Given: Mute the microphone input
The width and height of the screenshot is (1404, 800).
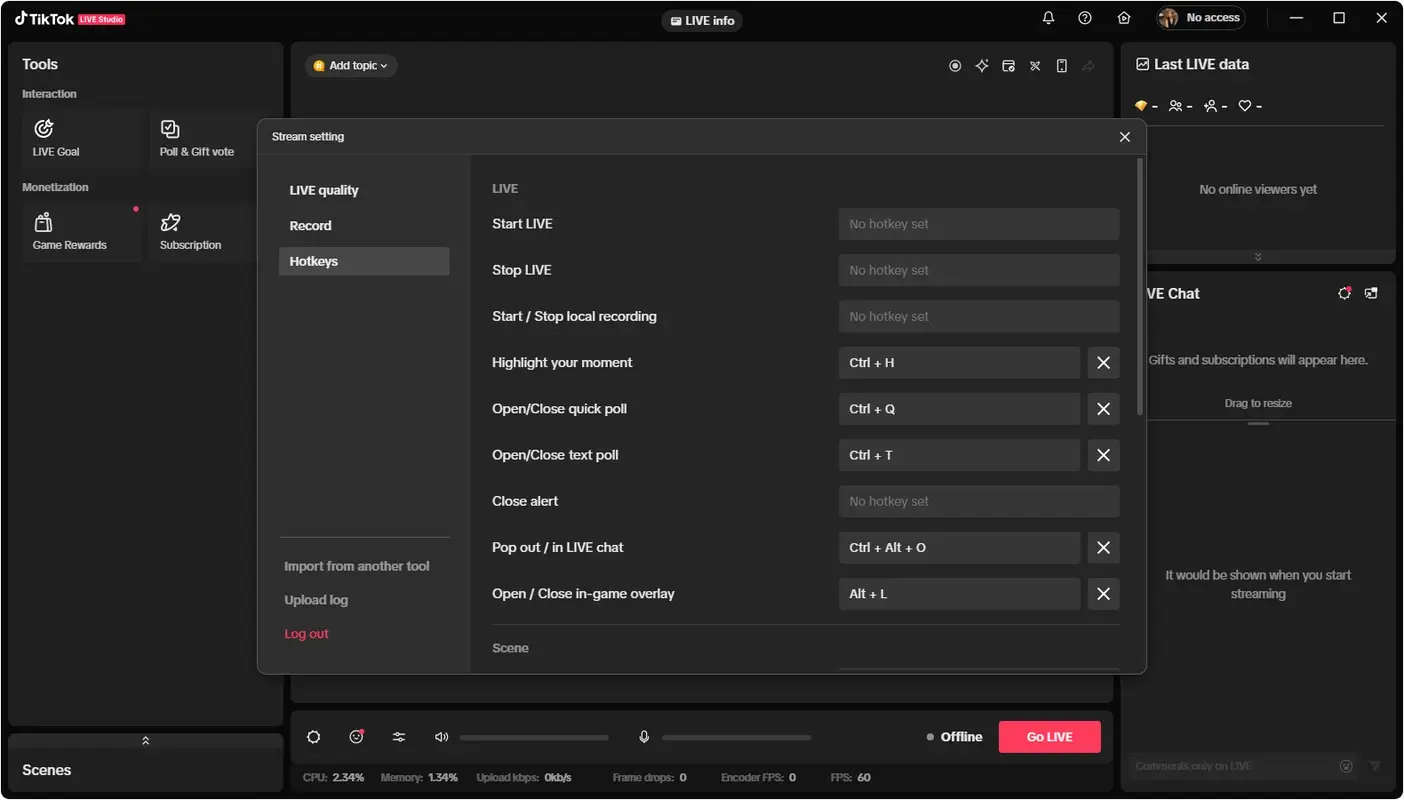Looking at the screenshot, I should point(644,737).
